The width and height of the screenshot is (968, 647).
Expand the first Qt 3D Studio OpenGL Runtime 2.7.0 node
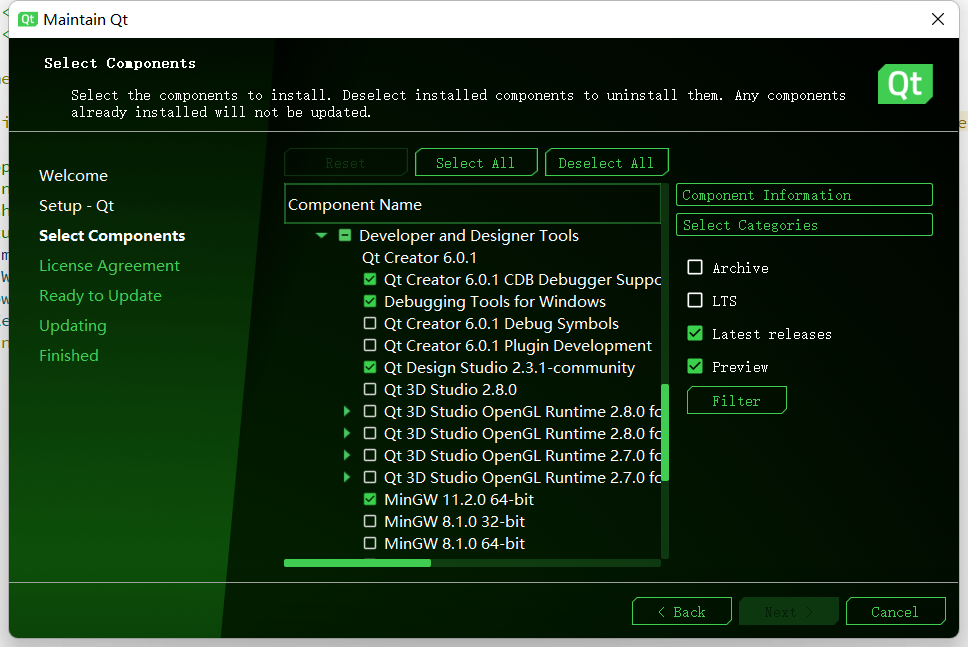[x=347, y=455]
